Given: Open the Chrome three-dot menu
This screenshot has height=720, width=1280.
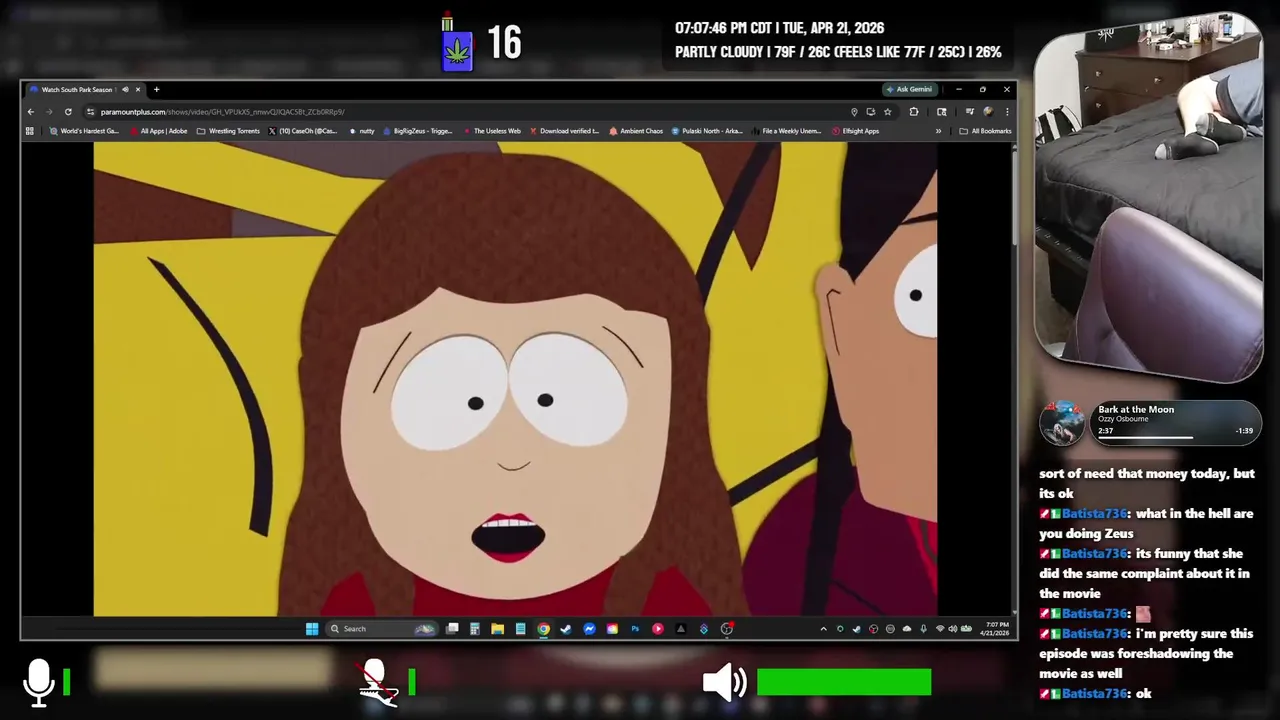Looking at the screenshot, I should [1007, 112].
